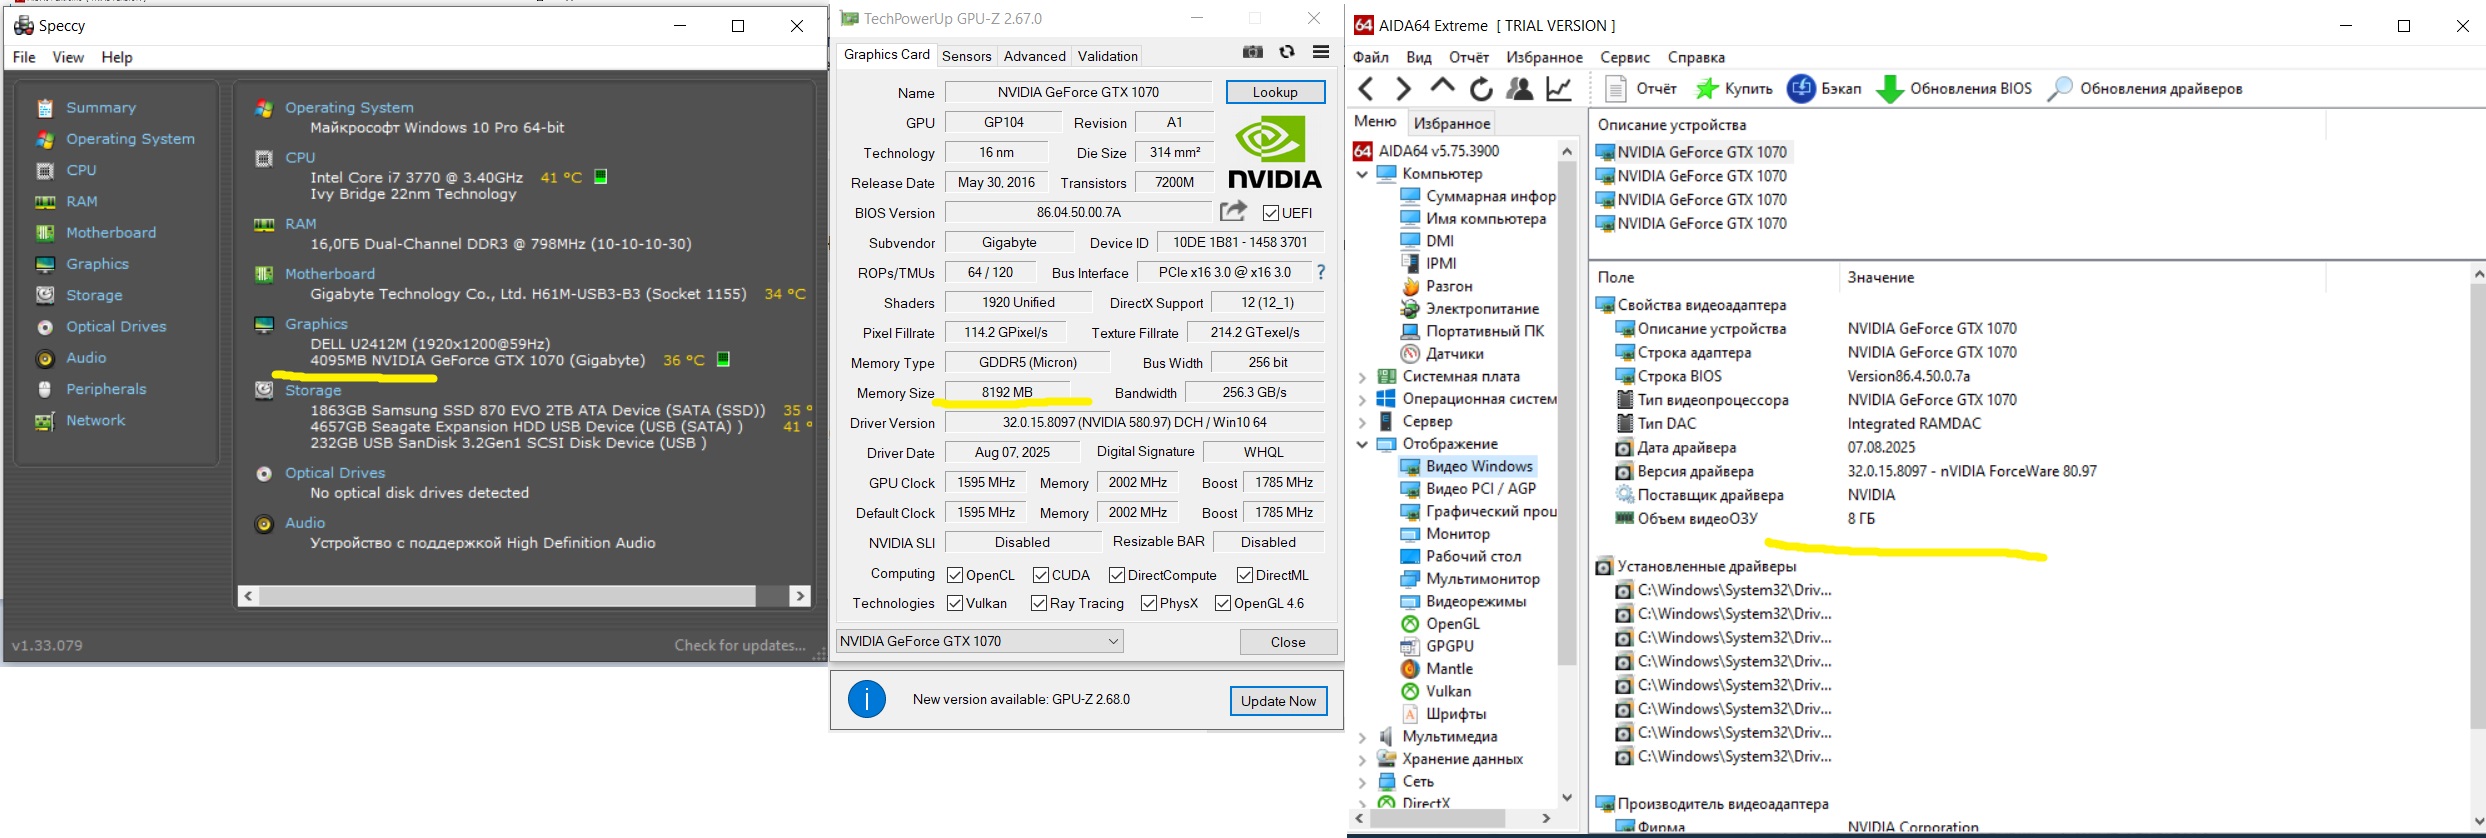Screen dimensions: 2486x838
Task: Take a GPU-Z screenshot with camera icon
Action: [1253, 52]
